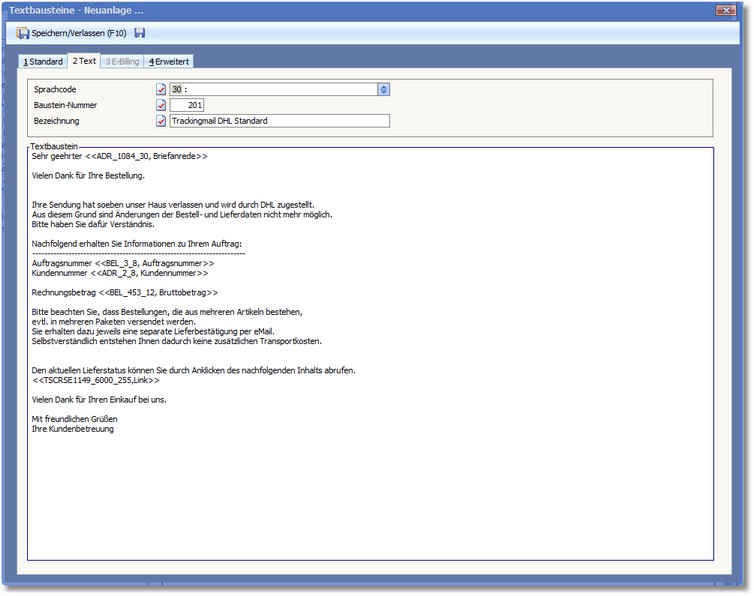This screenshot has height=596, width=754.
Task: Toggle the Bezeichnung checkbox
Action: [x=161, y=122]
